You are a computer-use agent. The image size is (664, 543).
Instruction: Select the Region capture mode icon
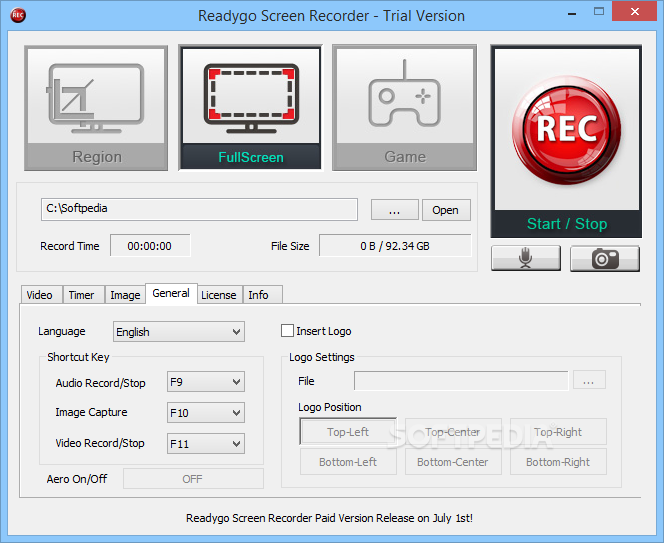pyautogui.click(x=96, y=108)
